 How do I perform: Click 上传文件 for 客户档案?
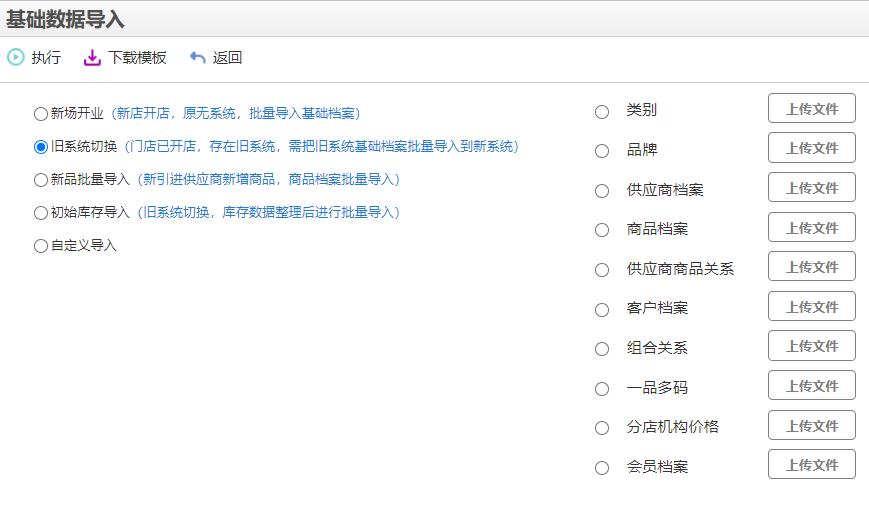(812, 306)
